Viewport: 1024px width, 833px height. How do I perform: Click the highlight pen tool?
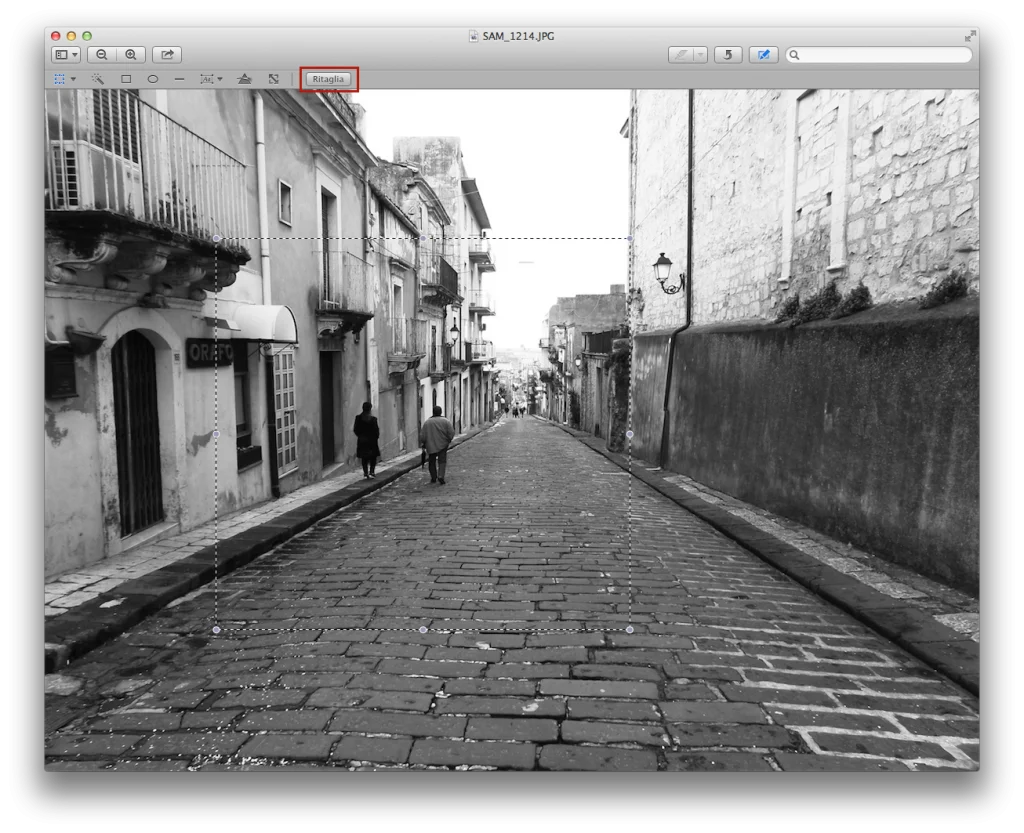pyautogui.click(x=681, y=55)
